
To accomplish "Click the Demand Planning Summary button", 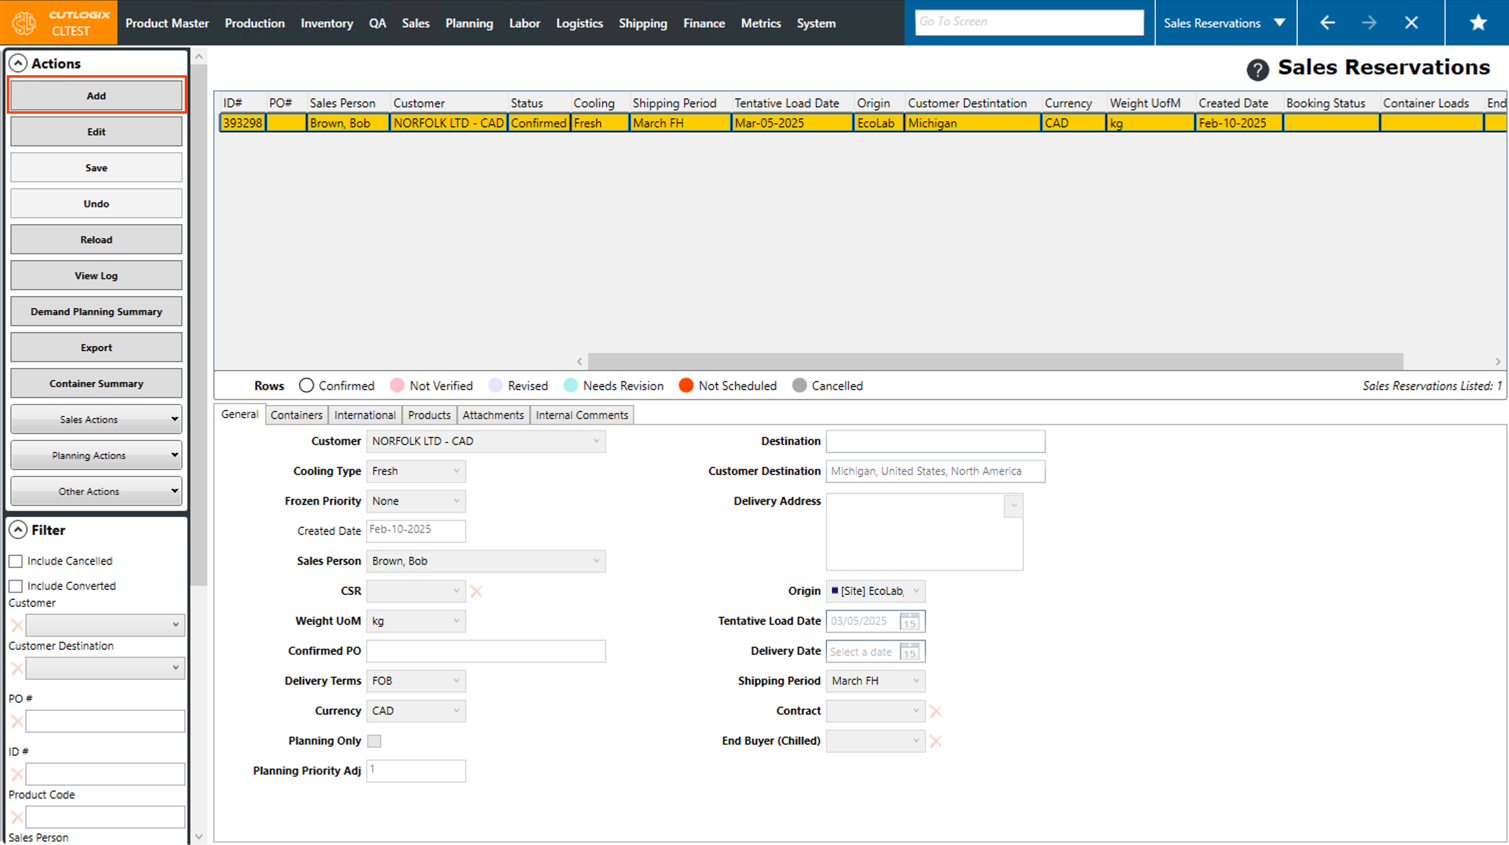I will pos(96,312).
